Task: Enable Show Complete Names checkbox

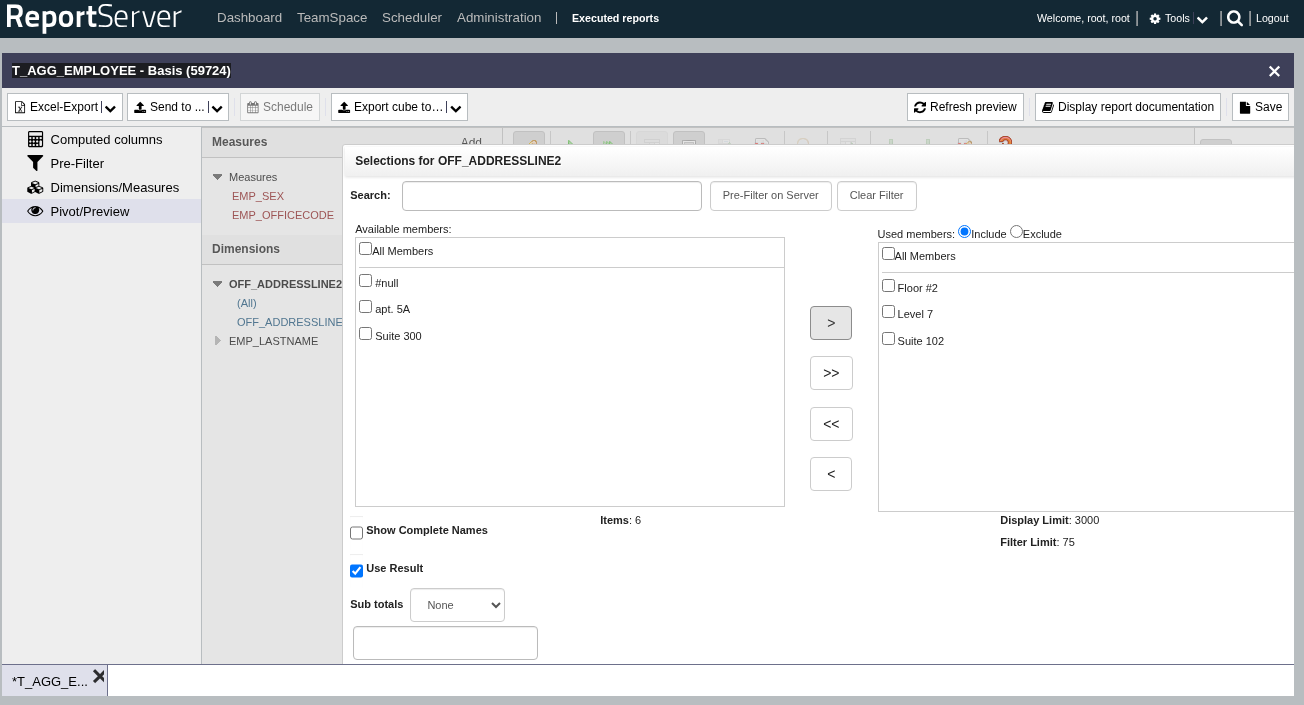Action: [x=356, y=533]
